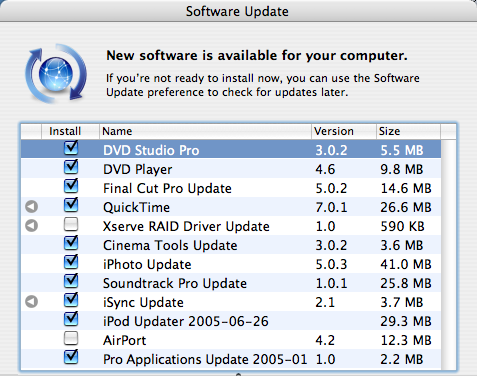Screen dimensions: 477x376
Task: Check the AirPort install checkbox
Action: [71, 338]
